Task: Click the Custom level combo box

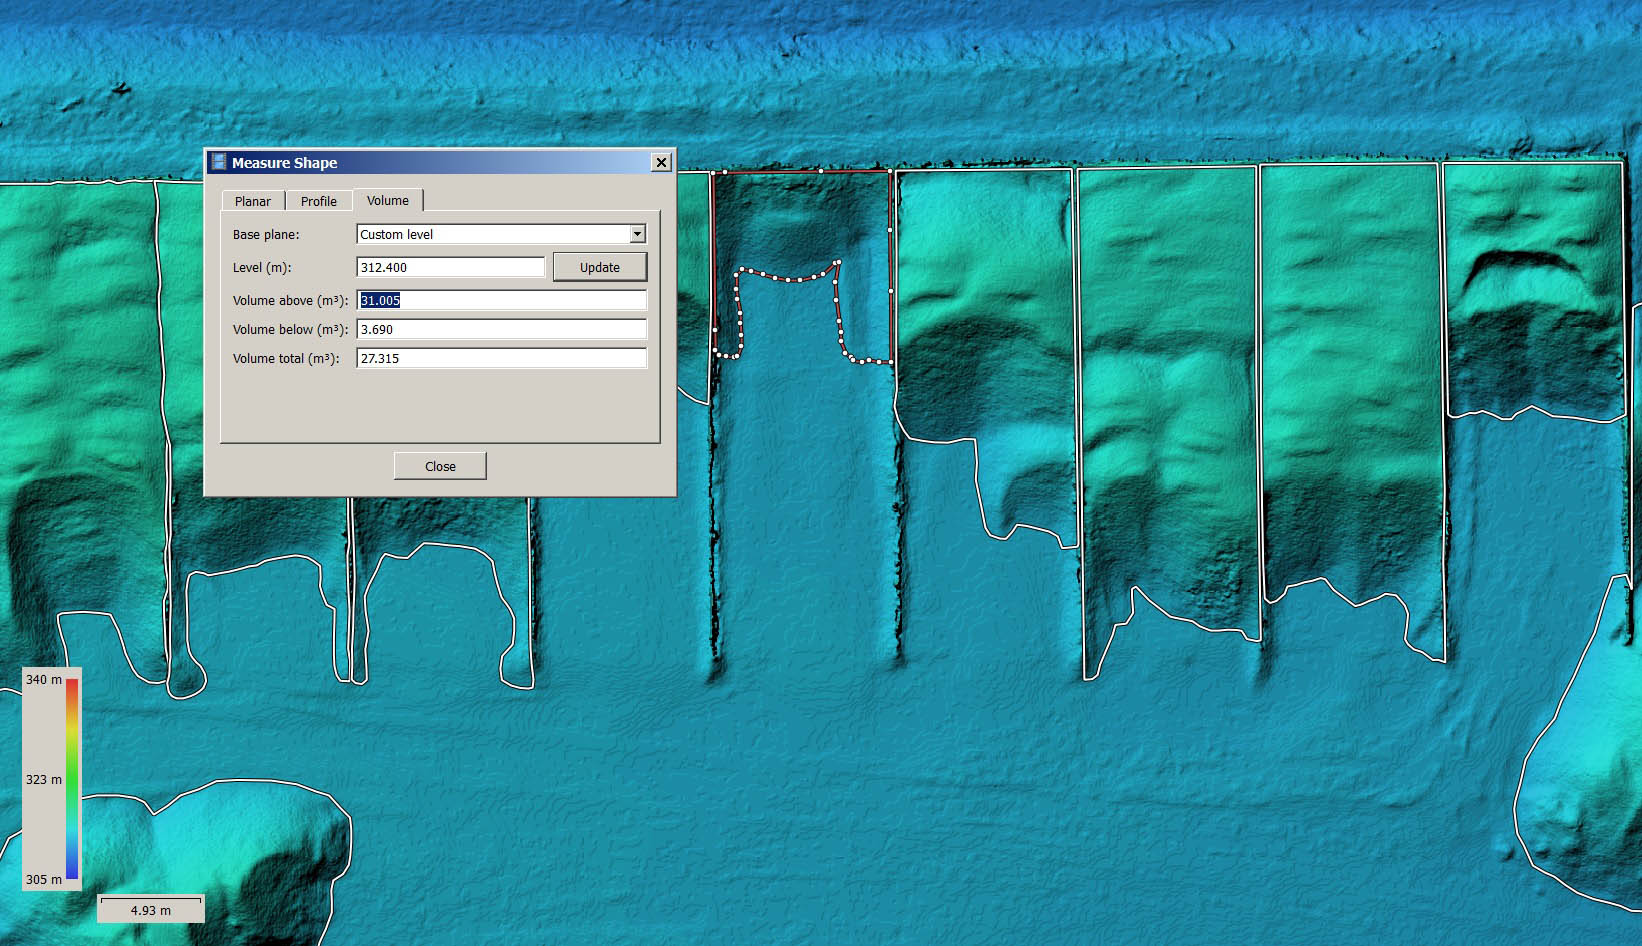Action: pyautogui.click(x=492, y=234)
